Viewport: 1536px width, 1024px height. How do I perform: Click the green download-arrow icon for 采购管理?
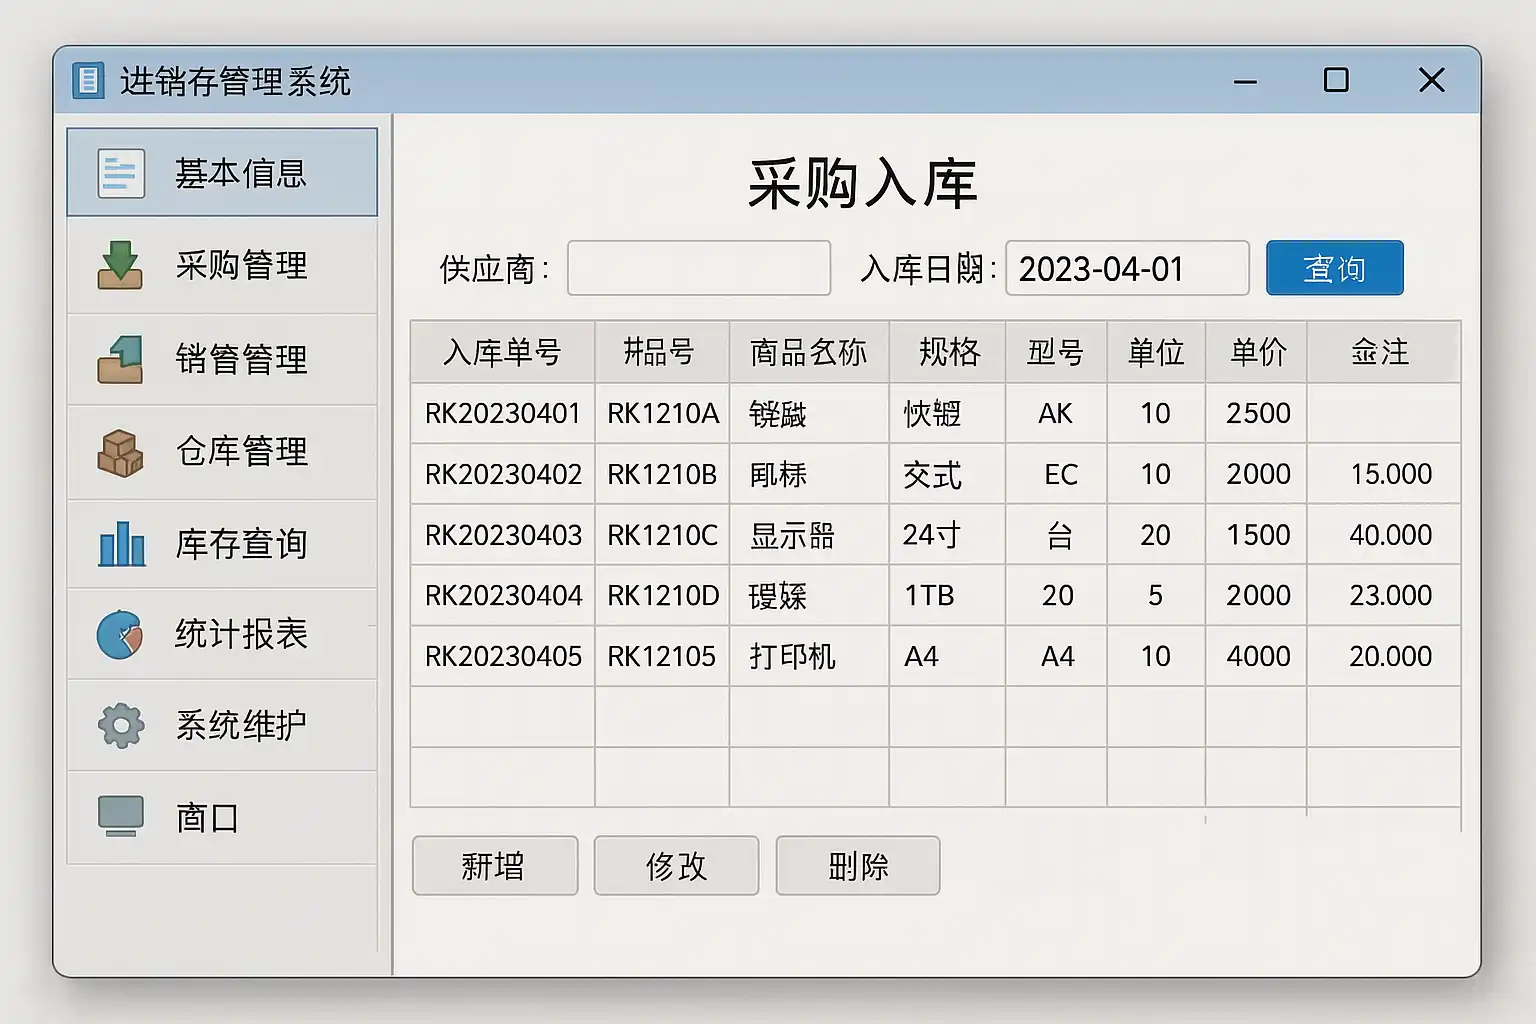(120, 265)
